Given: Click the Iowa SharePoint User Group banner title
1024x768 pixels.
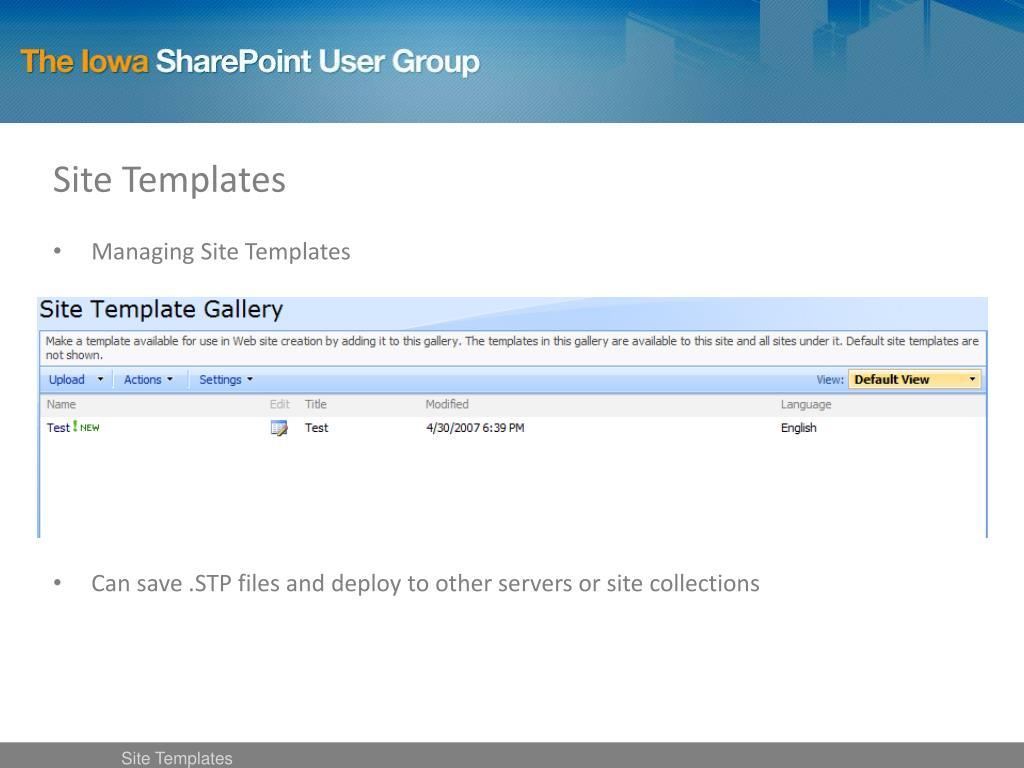Looking at the screenshot, I should point(250,61).
